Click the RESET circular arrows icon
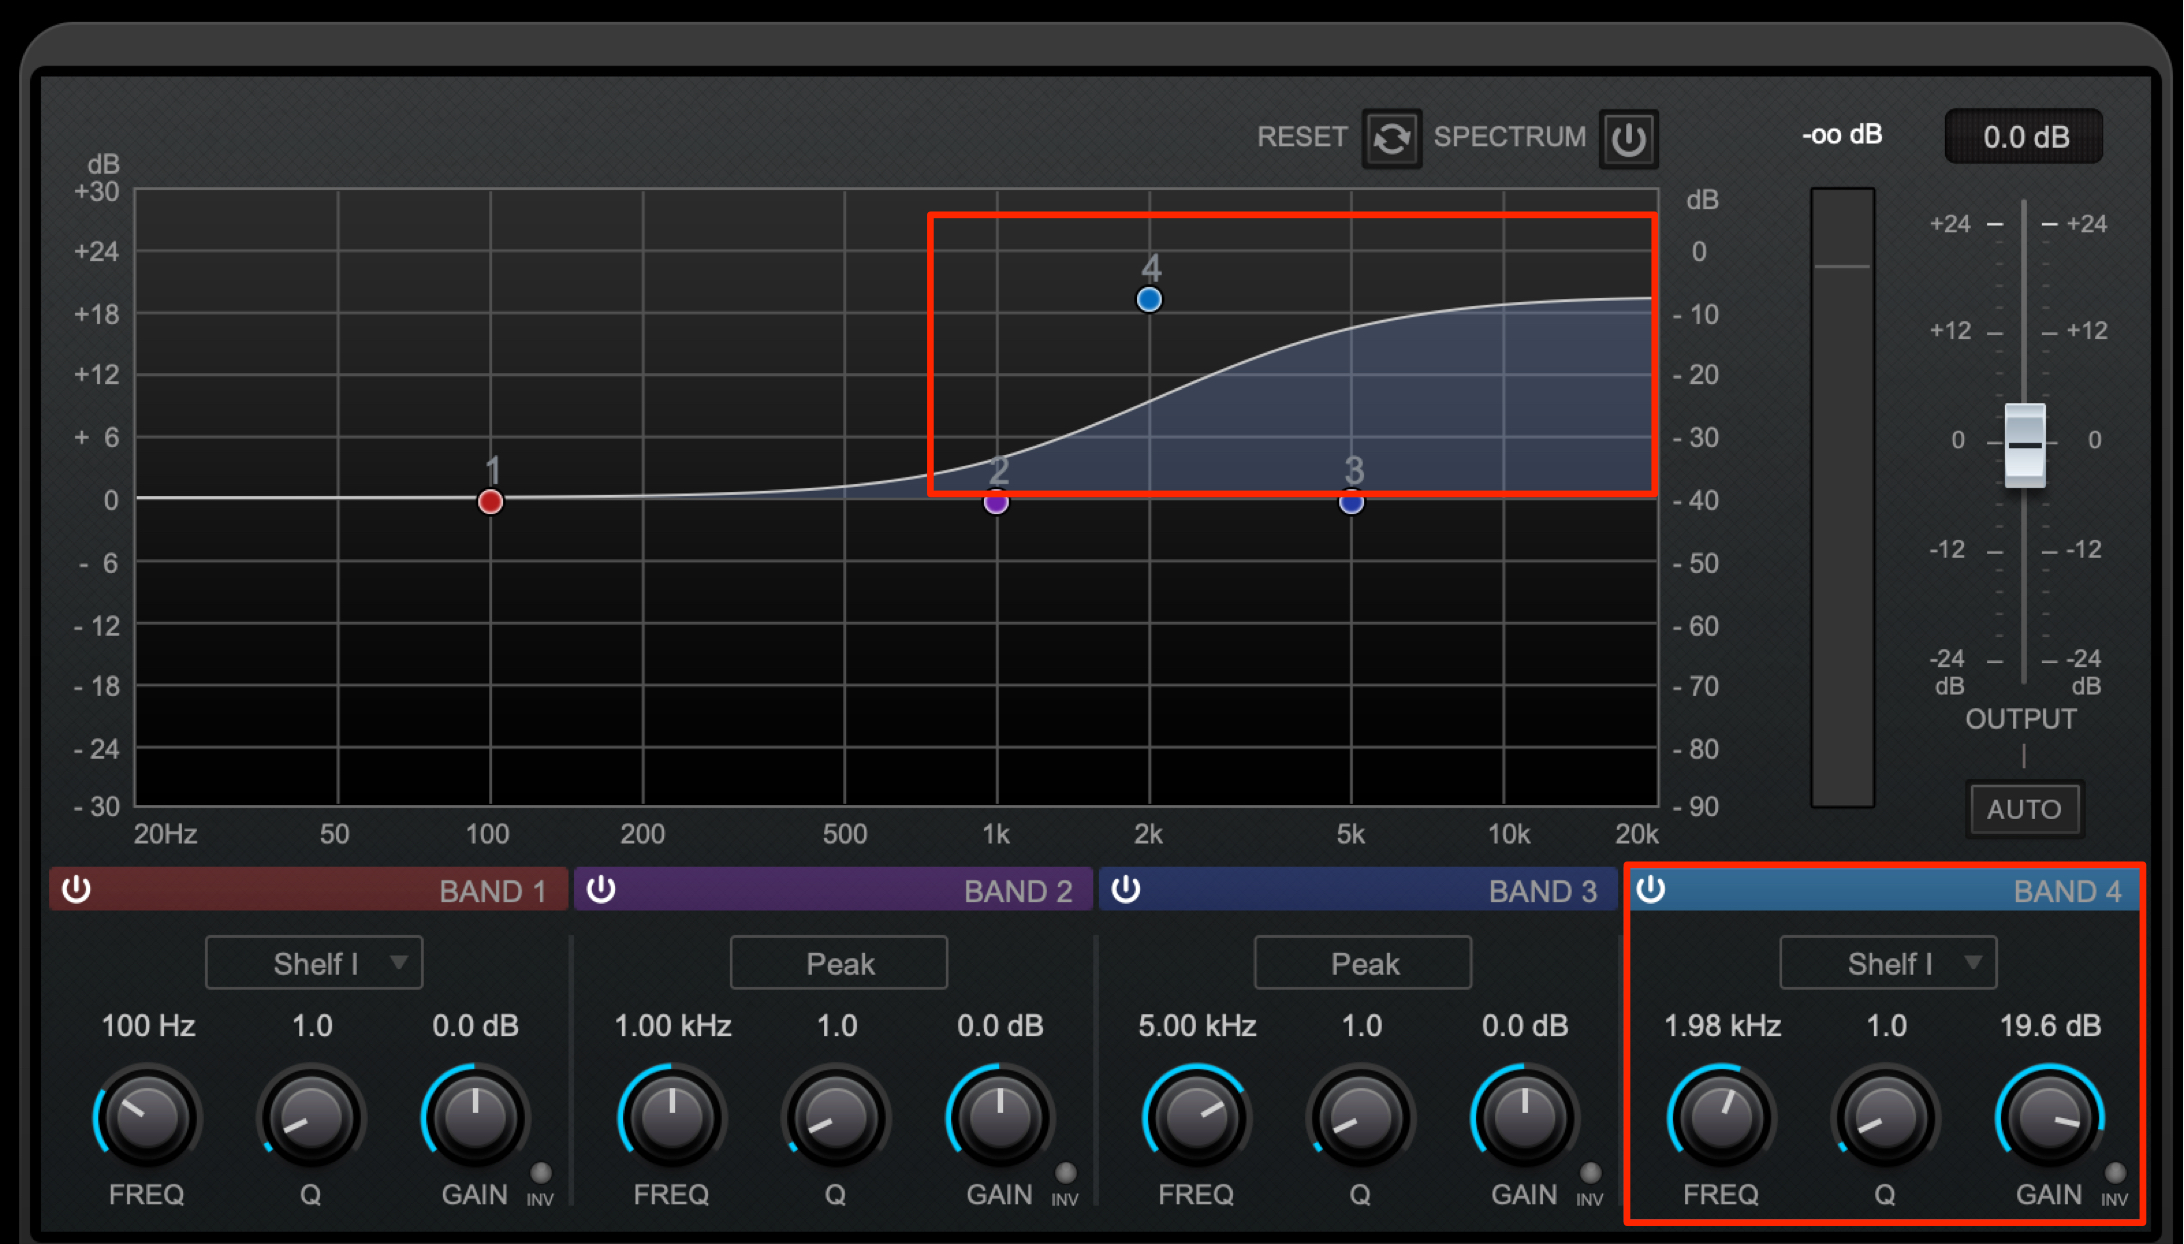Viewport: 2184px width, 1244px height. pyautogui.click(x=1391, y=138)
